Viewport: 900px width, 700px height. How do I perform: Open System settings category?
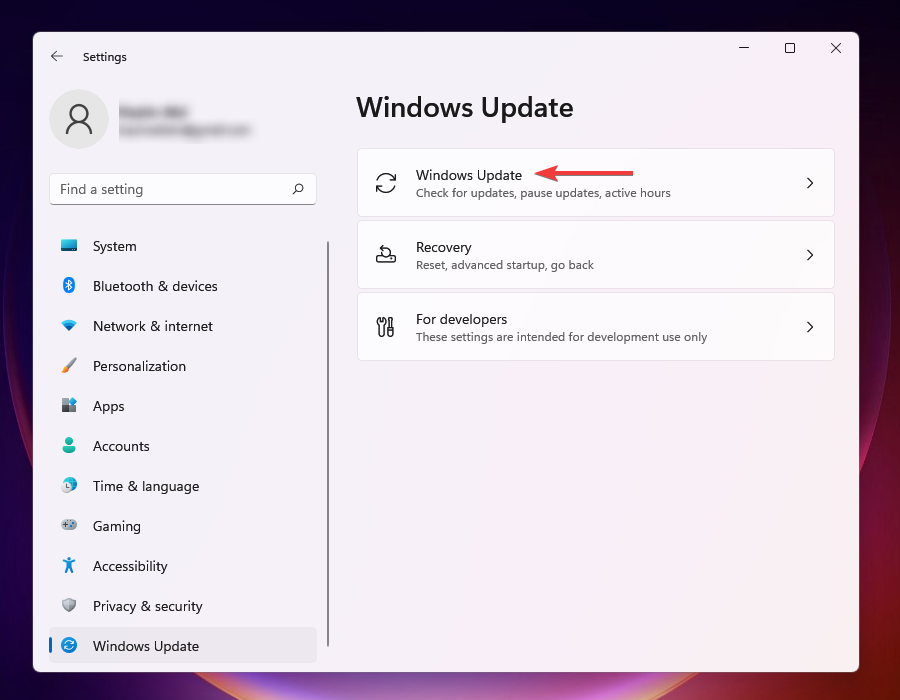click(x=183, y=246)
